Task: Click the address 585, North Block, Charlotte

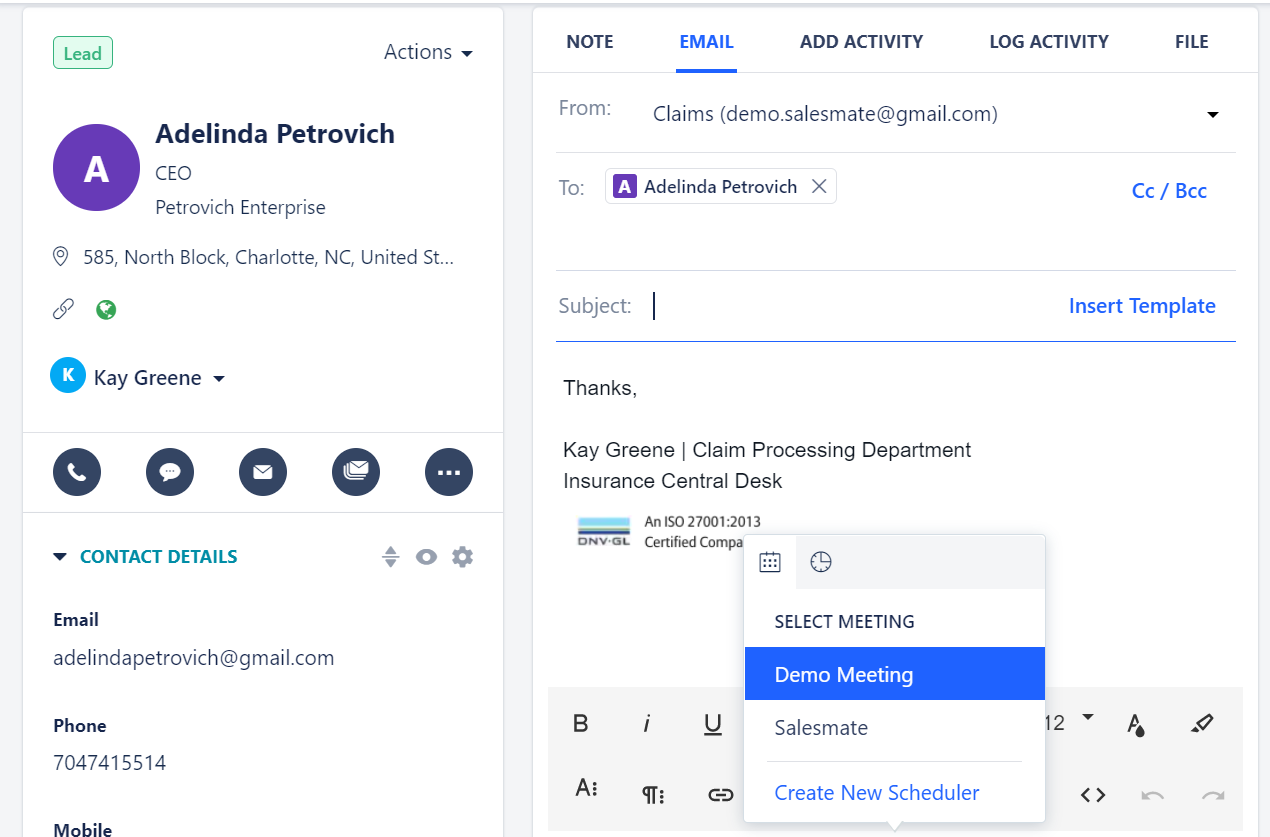Action: pos(269,257)
